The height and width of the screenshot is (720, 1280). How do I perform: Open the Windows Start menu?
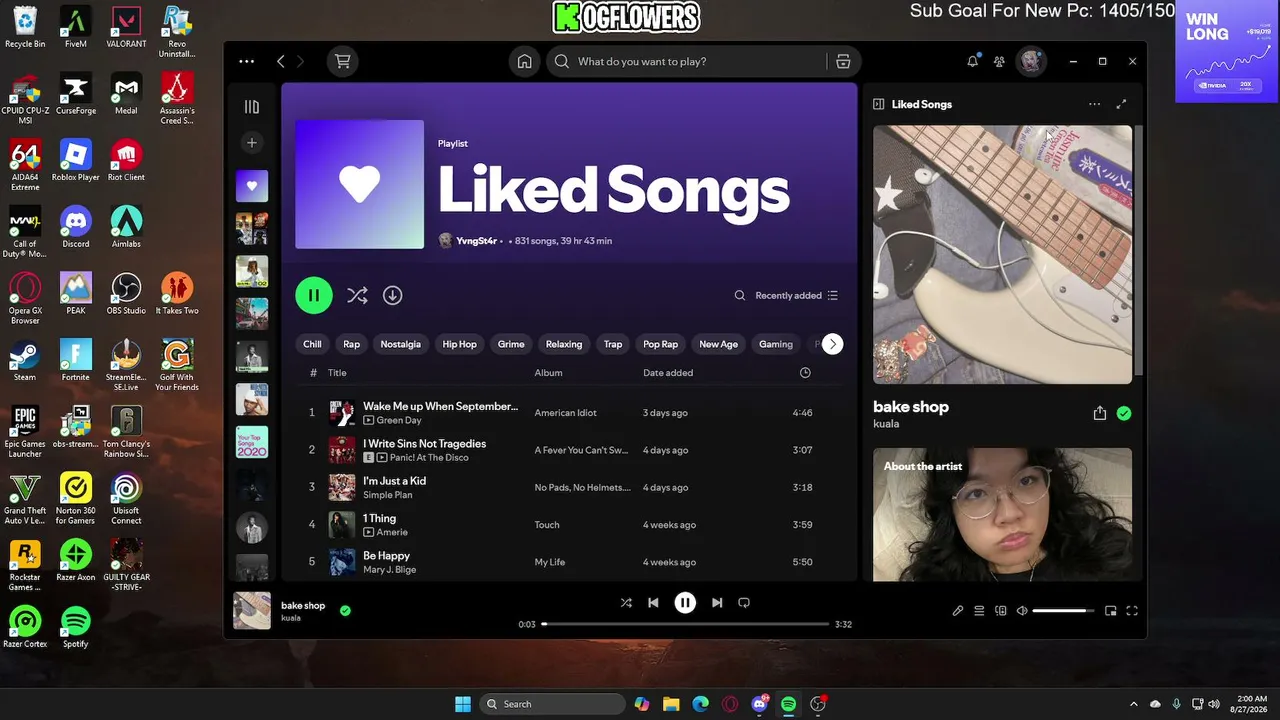click(463, 704)
